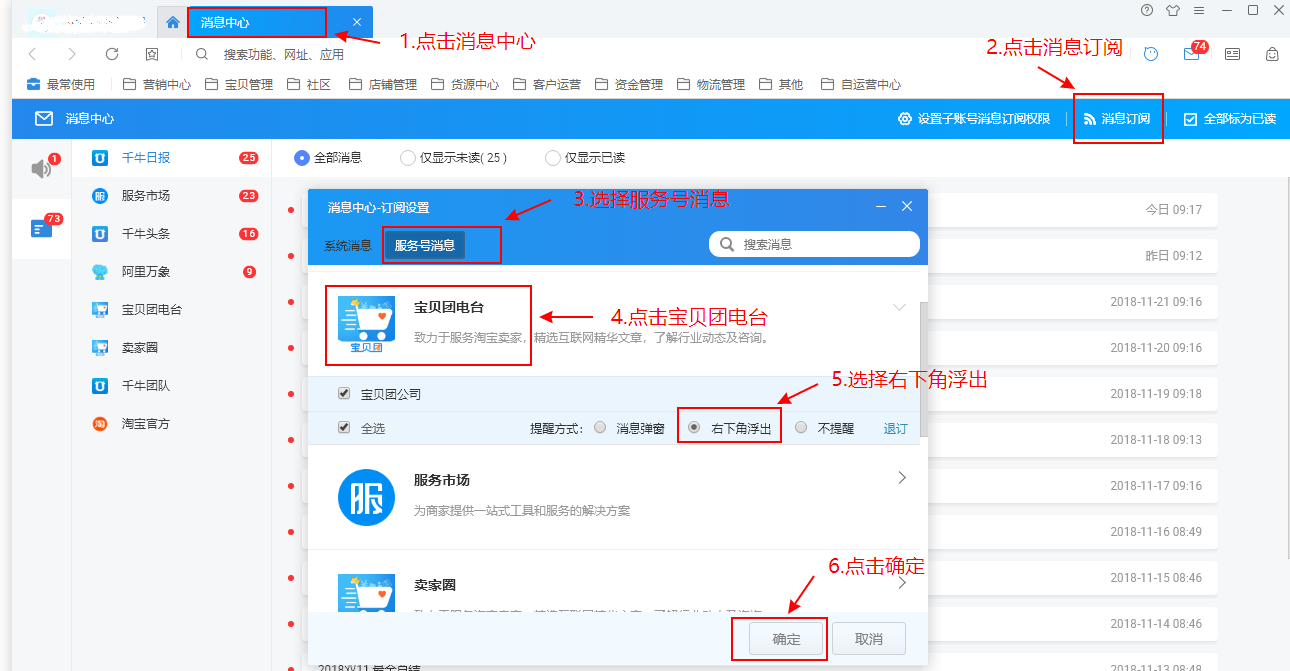Screen dimensions: 1290x671
Task: Reload the page with the refresh icon
Action: 112,54
